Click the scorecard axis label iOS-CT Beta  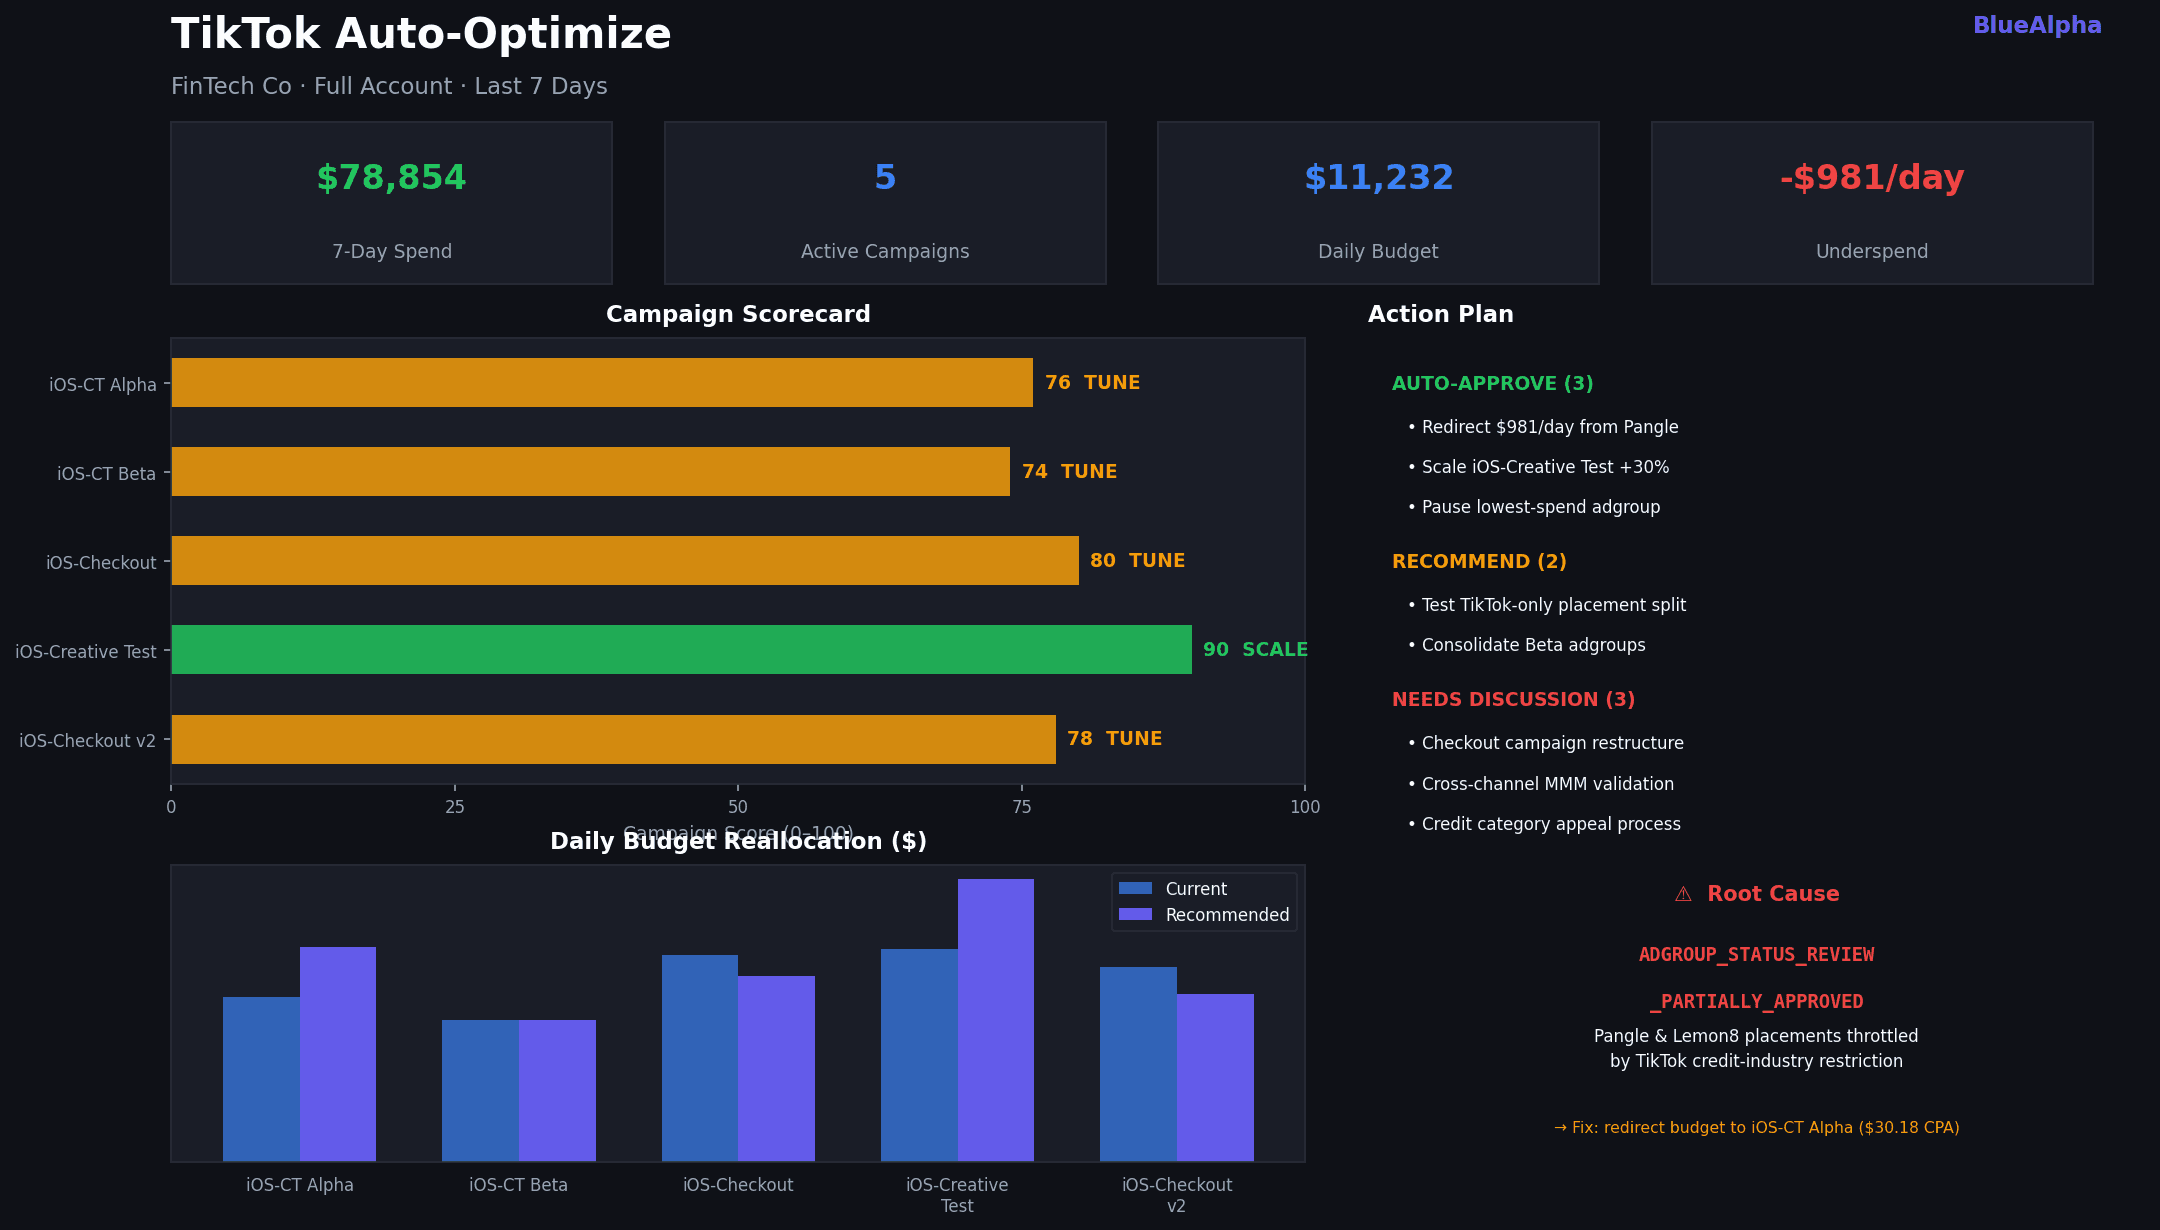106,474
